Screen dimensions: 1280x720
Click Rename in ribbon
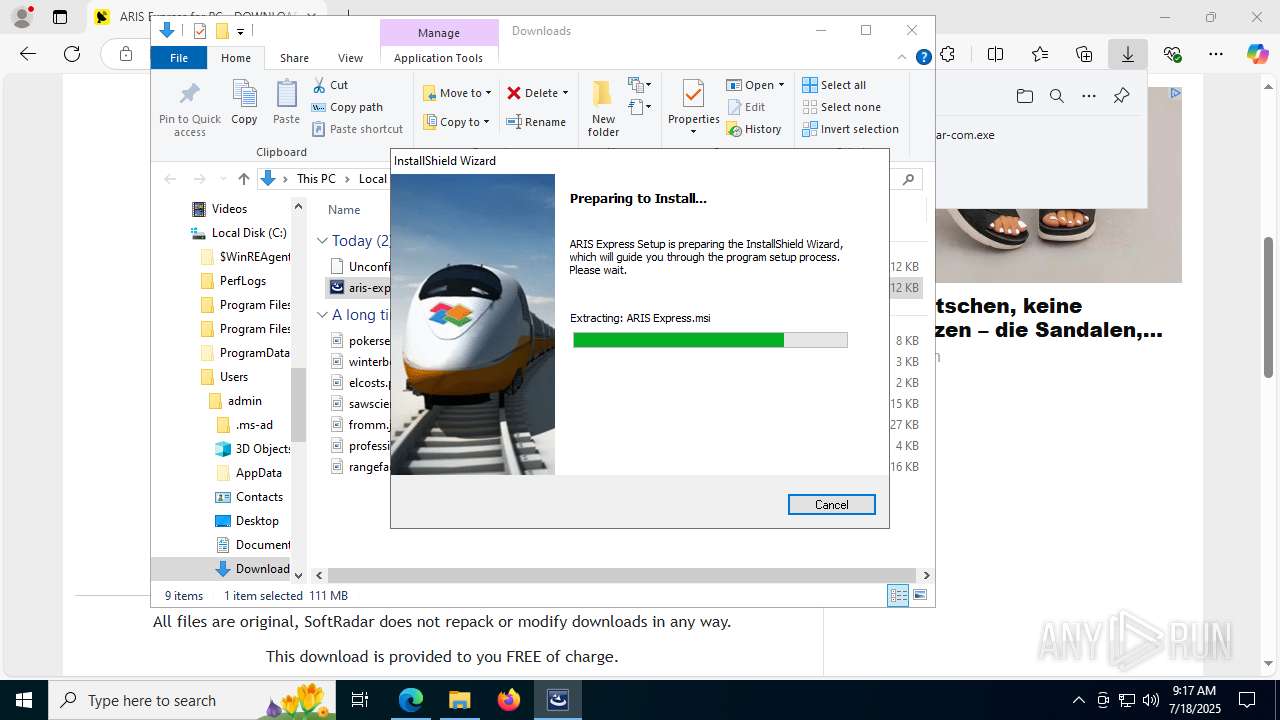point(536,122)
